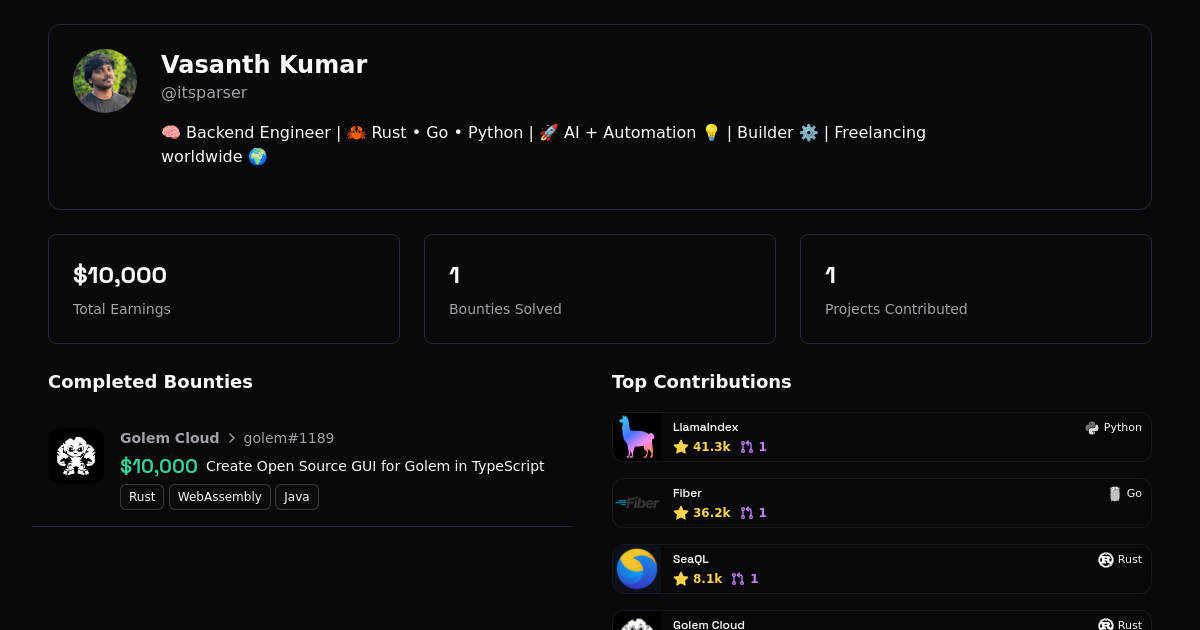Click the pull request icon on Fiber
The height and width of the screenshot is (630, 1200).
tap(746, 513)
